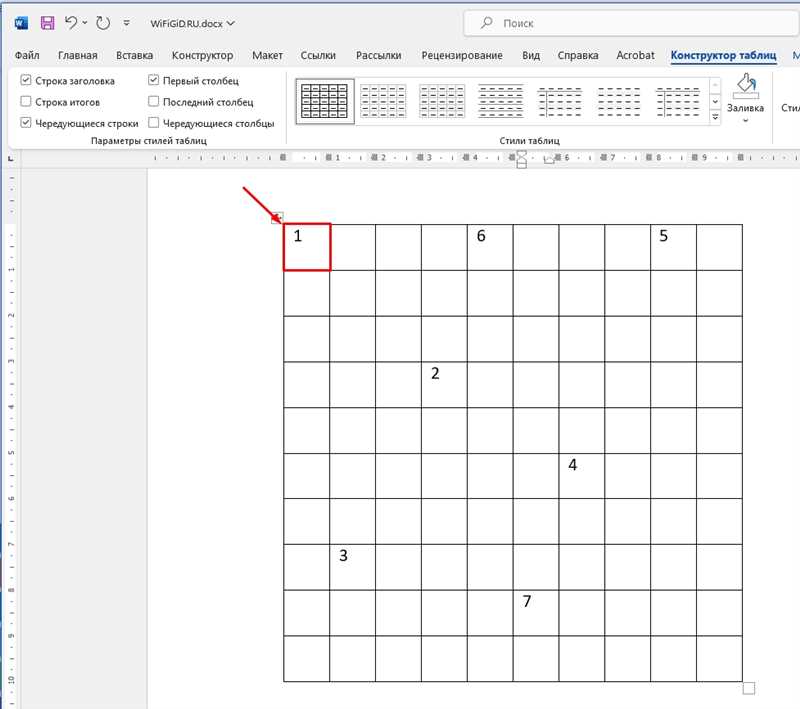
Task: Open the Вид tab
Action: pyautogui.click(x=531, y=55)
